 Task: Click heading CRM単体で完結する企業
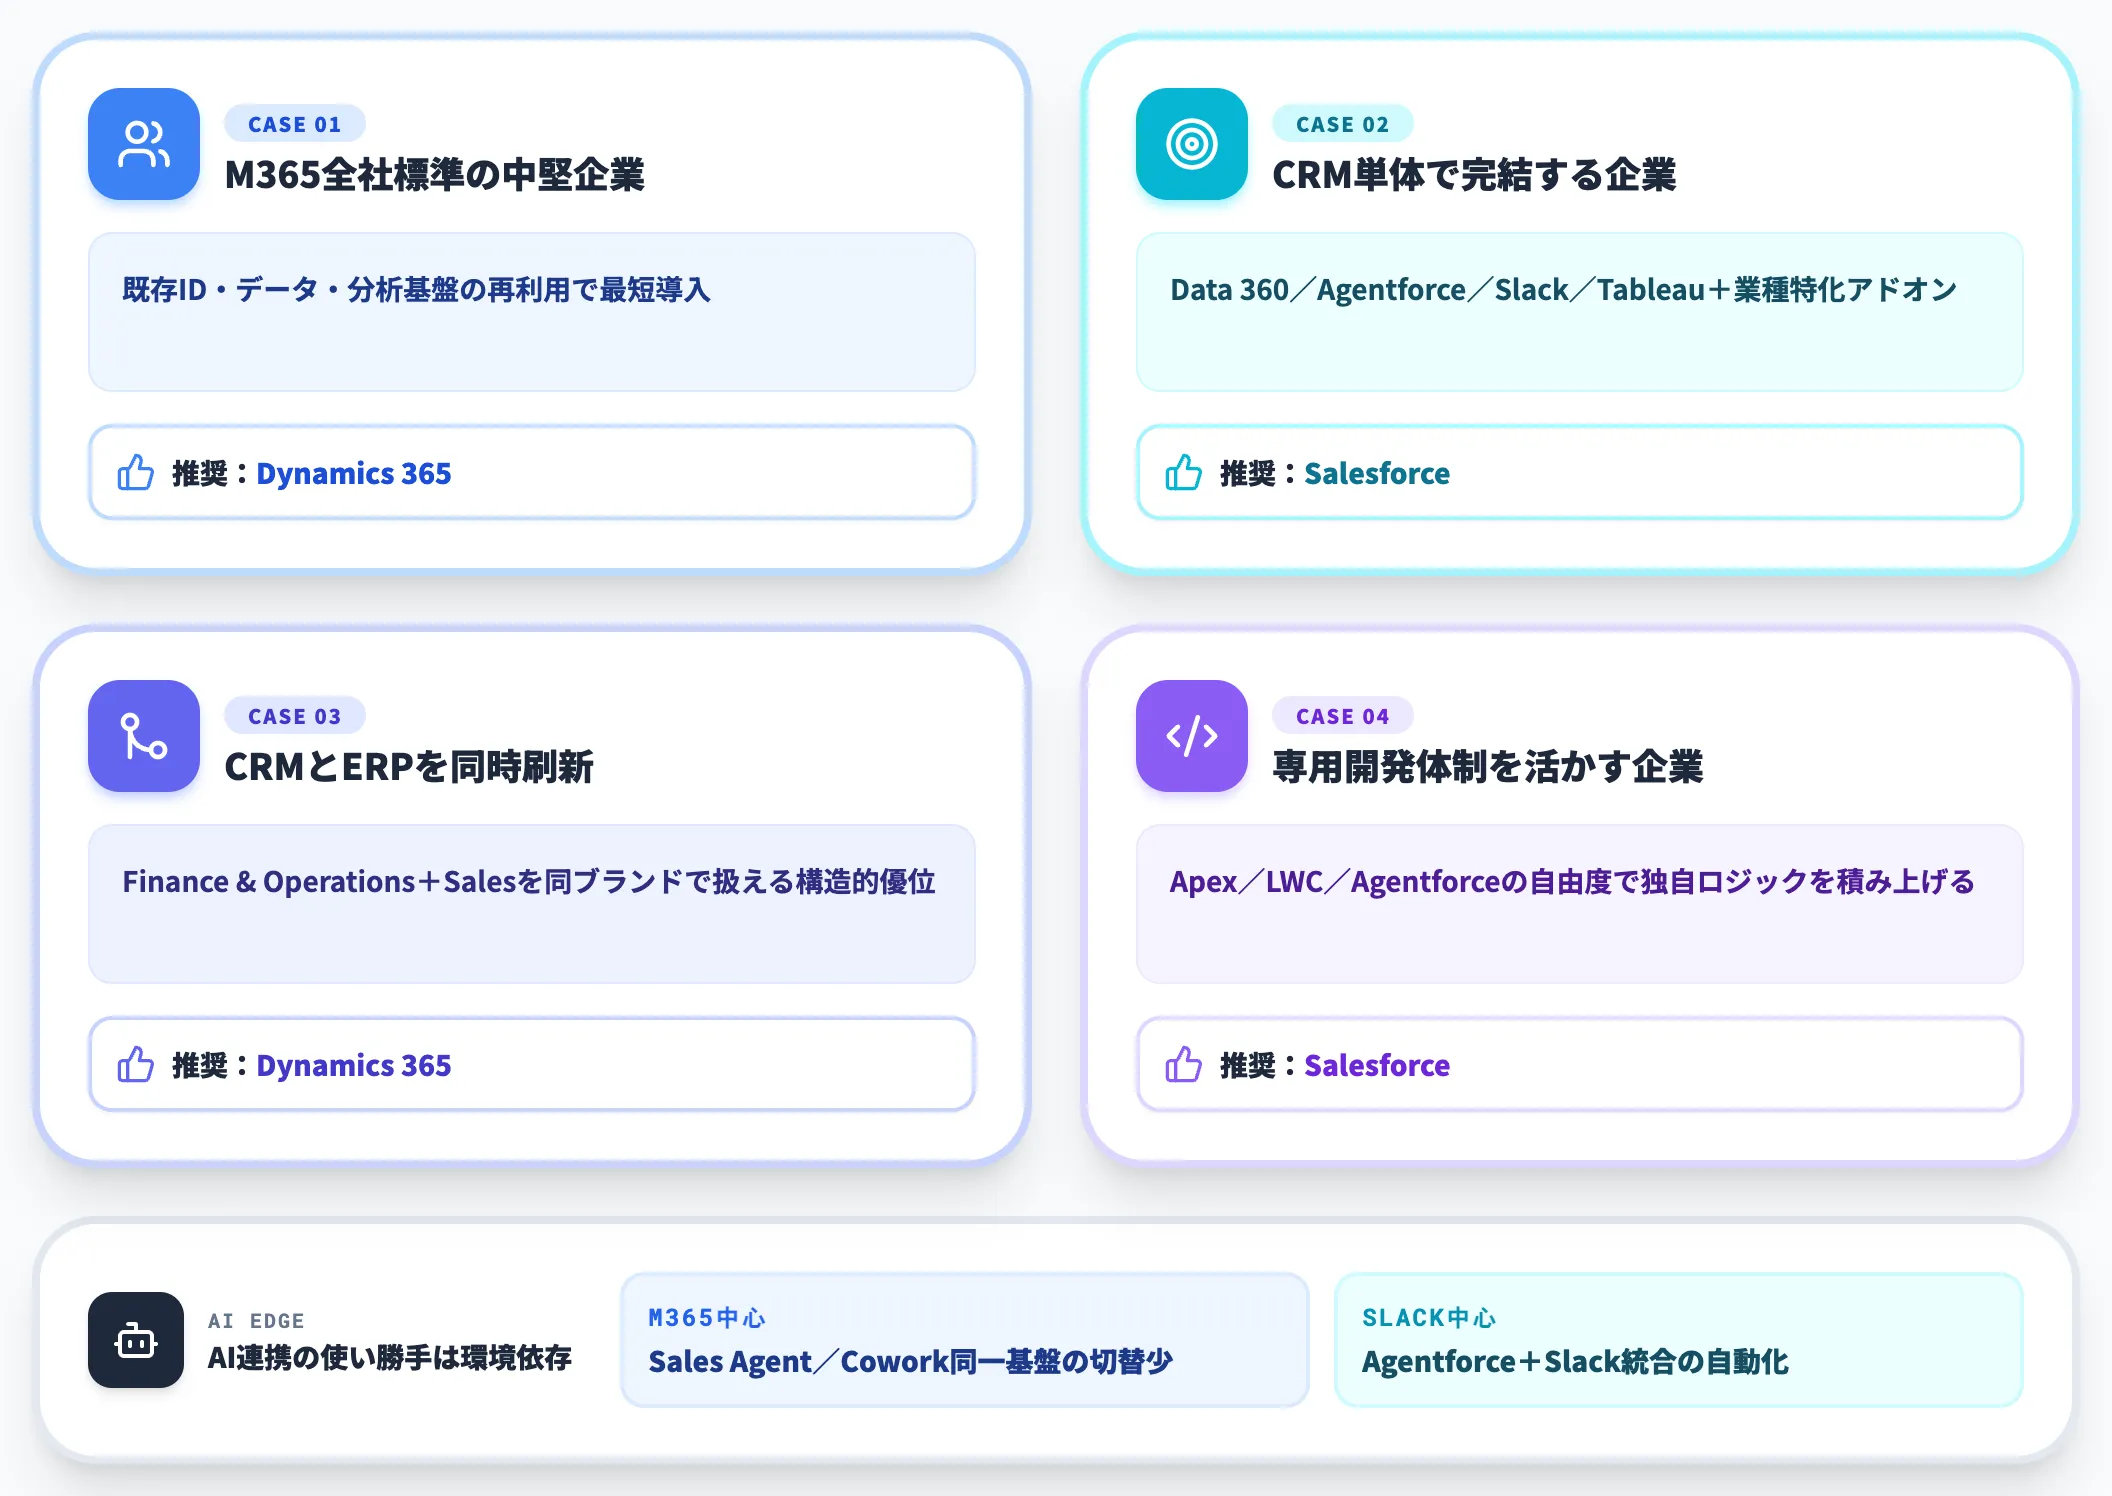point(1474,175)
